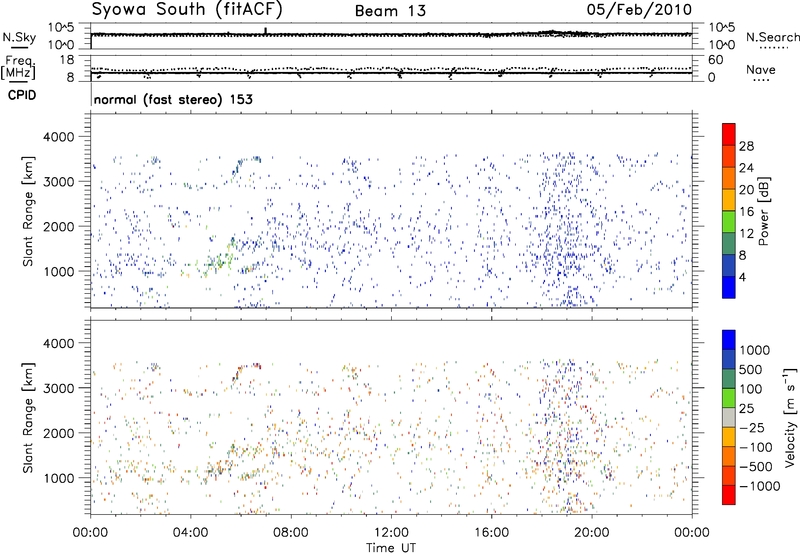Click the "25" label on Velocity colorbar

[746, 408]
